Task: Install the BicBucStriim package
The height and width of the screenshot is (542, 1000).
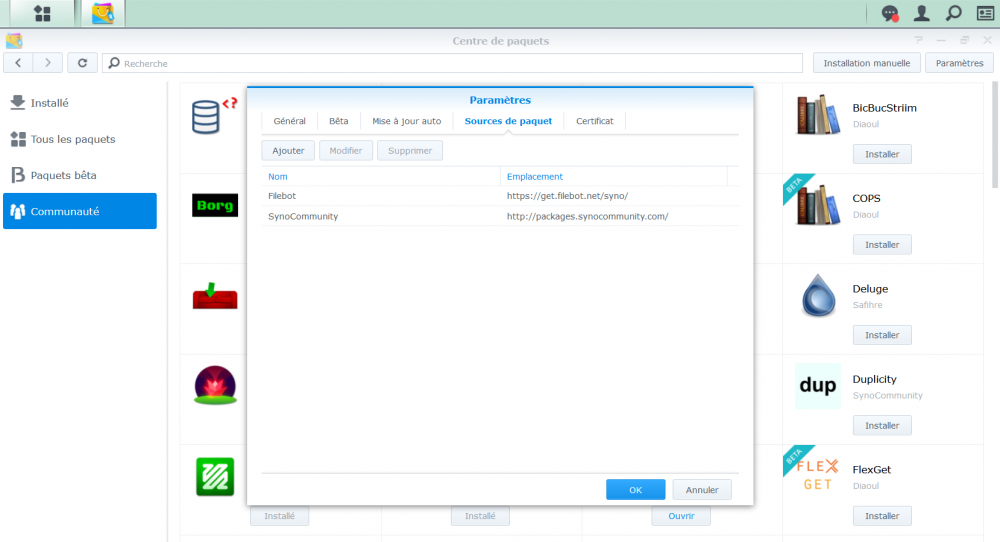Action: [x=882, y=154]
